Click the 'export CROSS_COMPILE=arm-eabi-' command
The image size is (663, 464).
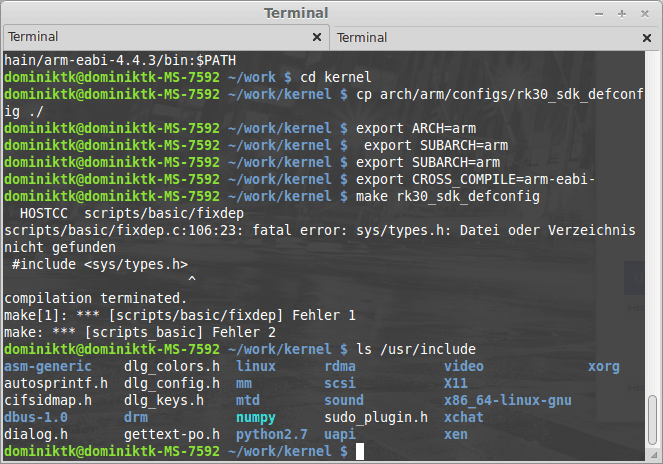pos(475,180)
